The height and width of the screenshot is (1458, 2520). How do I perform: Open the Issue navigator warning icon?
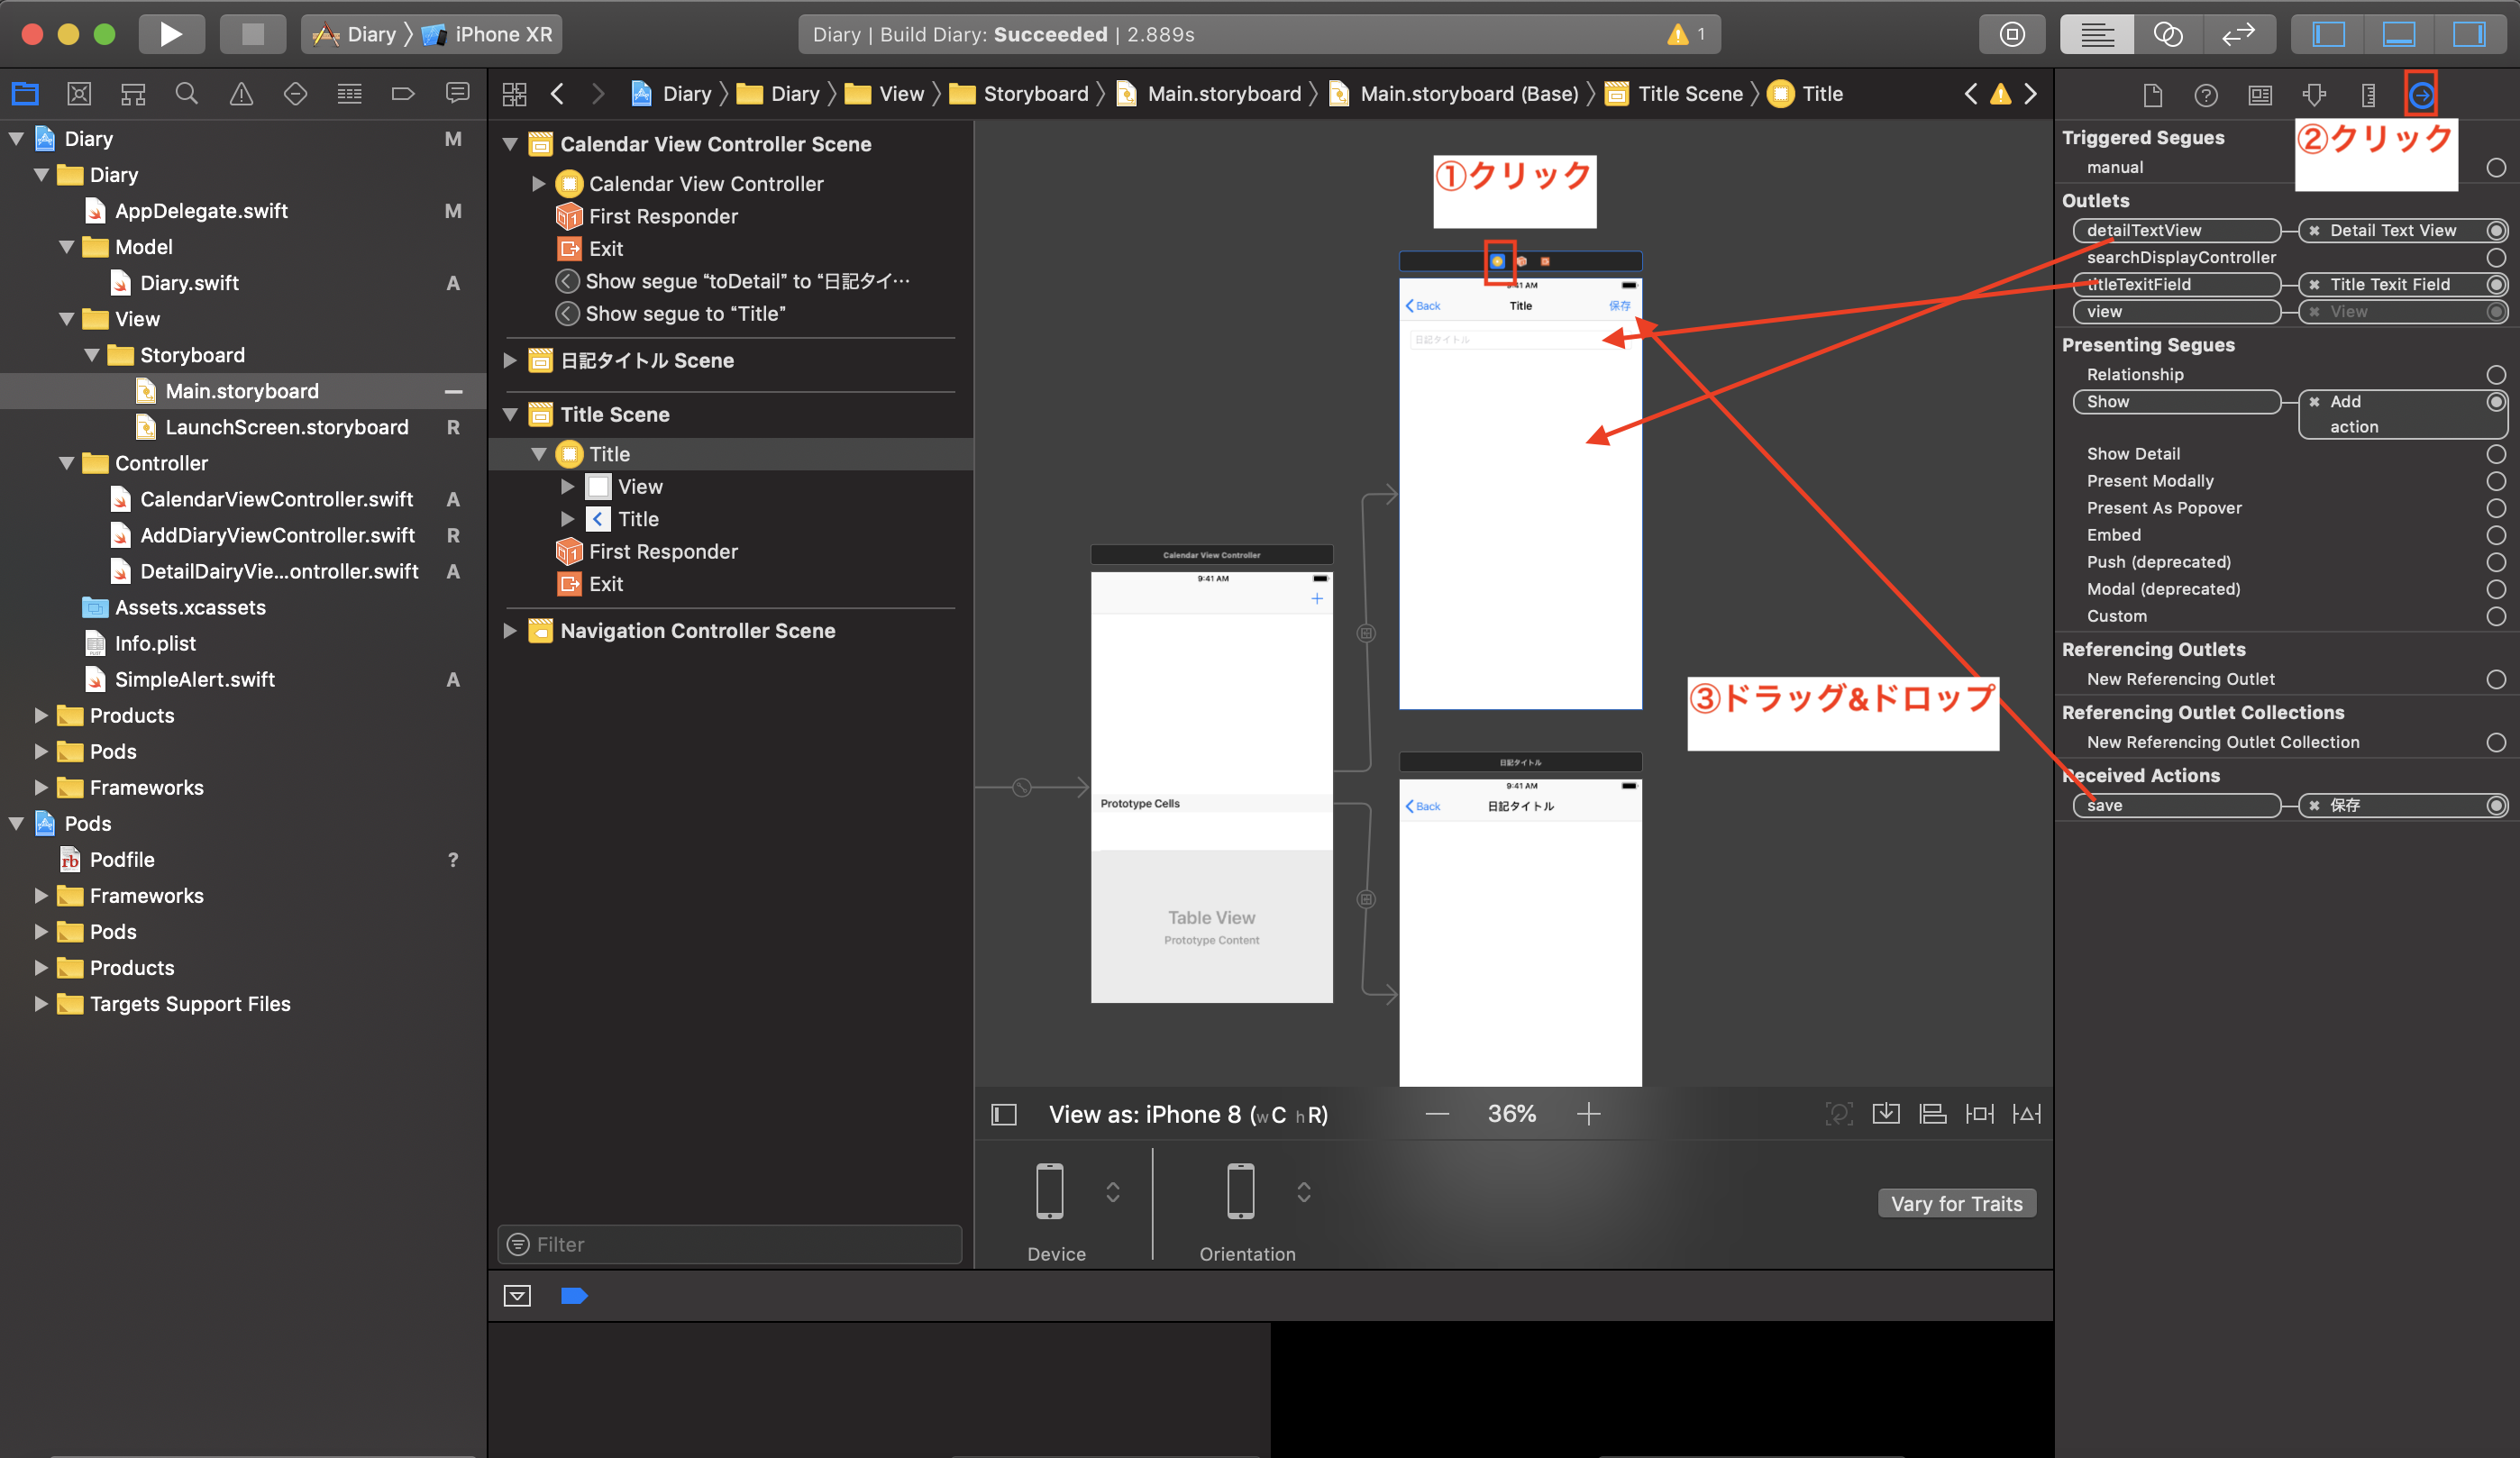point(241,93)
